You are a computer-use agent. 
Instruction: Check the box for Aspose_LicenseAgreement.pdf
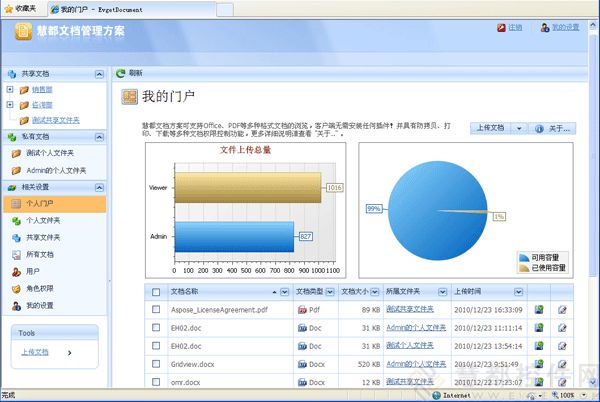[x=156, y=310]
